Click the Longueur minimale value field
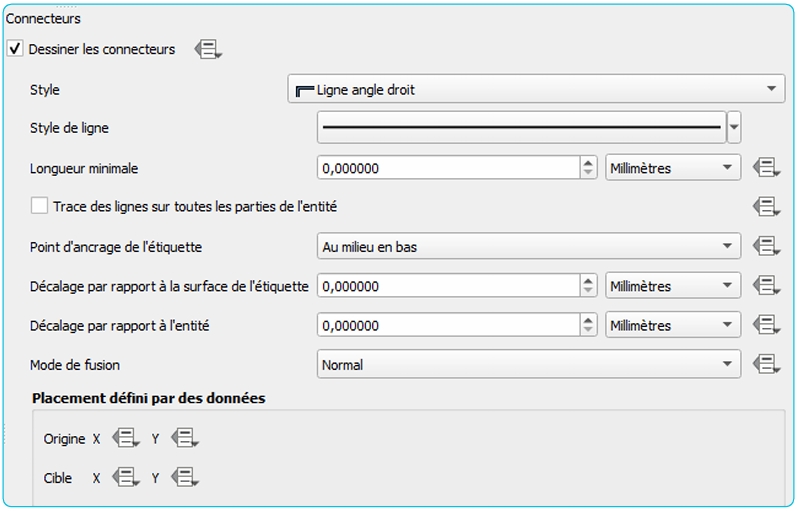Image resolution: width=798 pixels, height=511 pixels. 448,168
